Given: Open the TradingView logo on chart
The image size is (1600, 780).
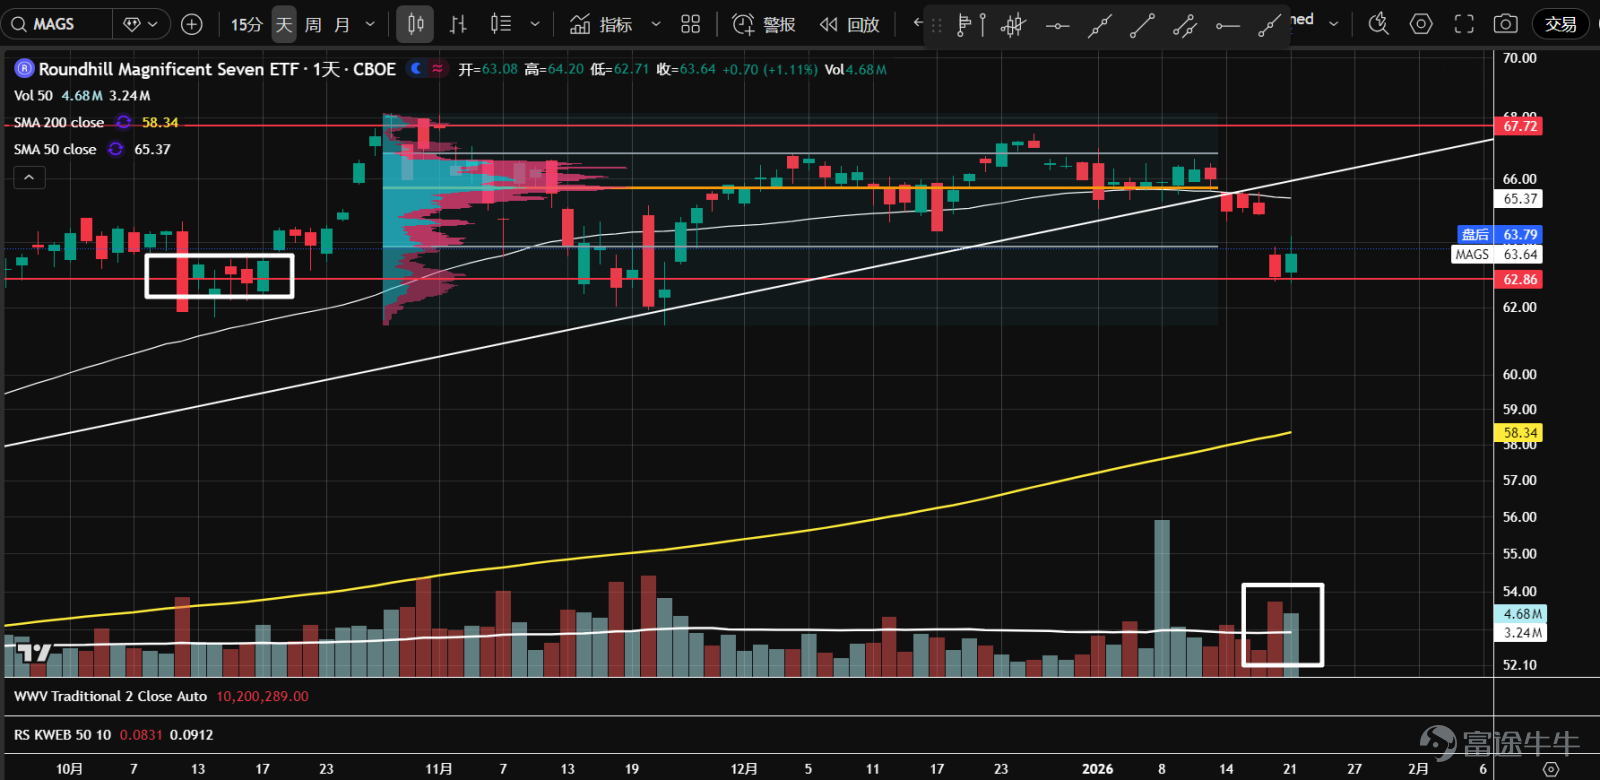Looking at the screenshot, I should pos(34,653).
